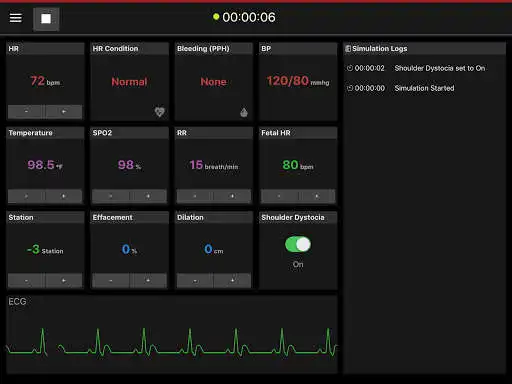Lower SPO2 using its minus button
Image resolution: width=512 pixels, height=384 pixels.
click(x=111, y=196)
